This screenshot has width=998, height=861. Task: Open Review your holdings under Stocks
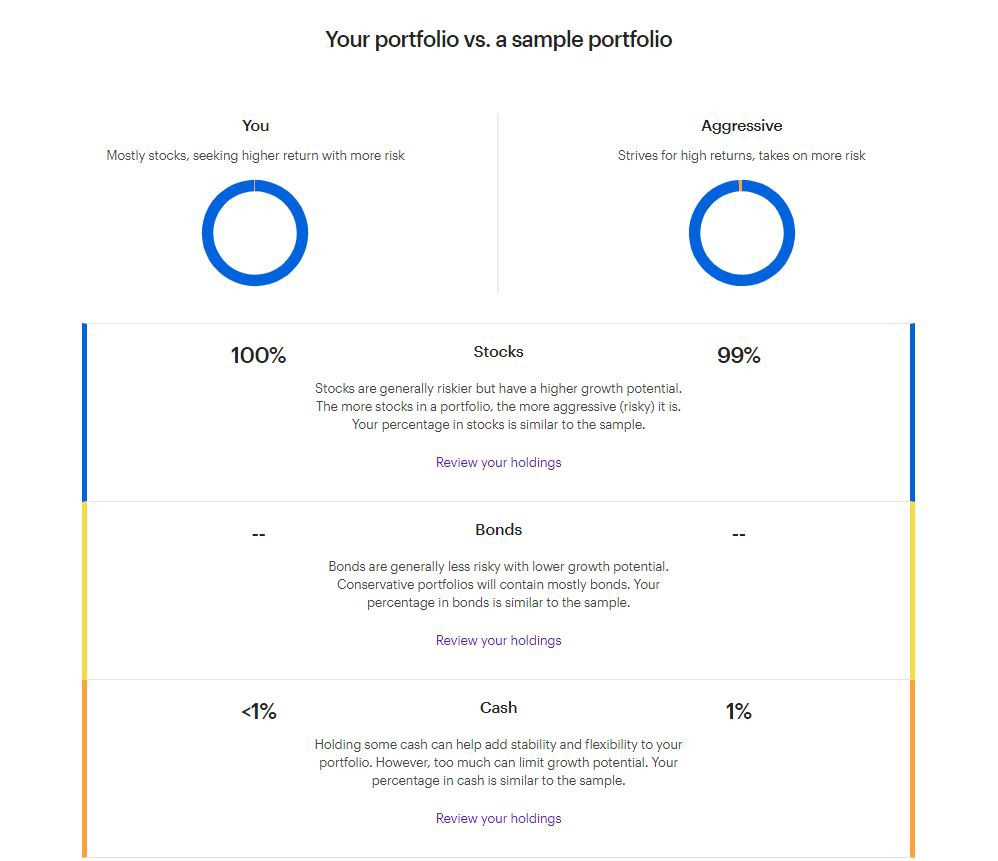pos(498,463)
